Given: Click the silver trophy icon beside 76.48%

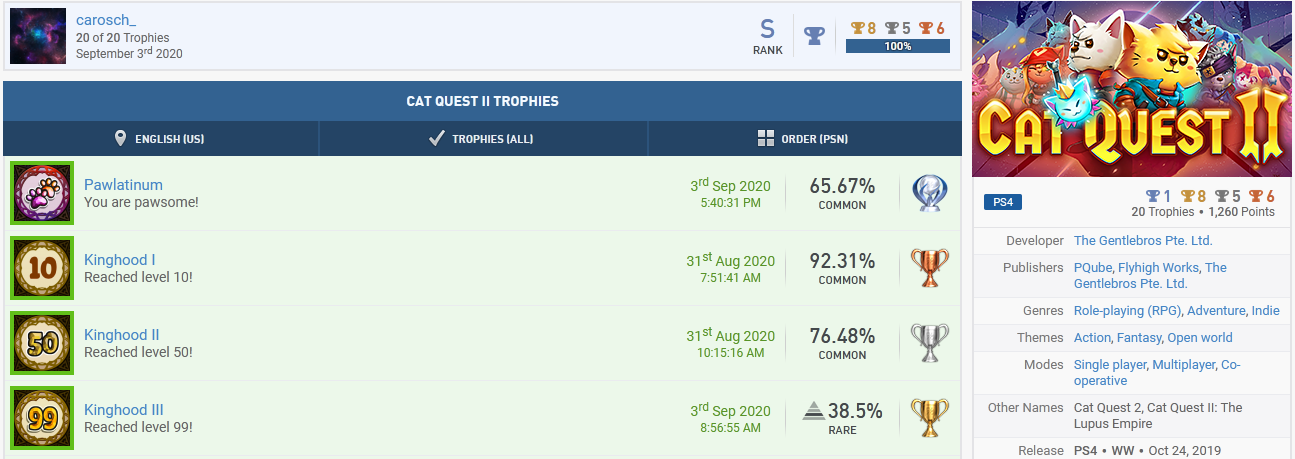Looking at the screenshot, I should [x=929, y=343].
